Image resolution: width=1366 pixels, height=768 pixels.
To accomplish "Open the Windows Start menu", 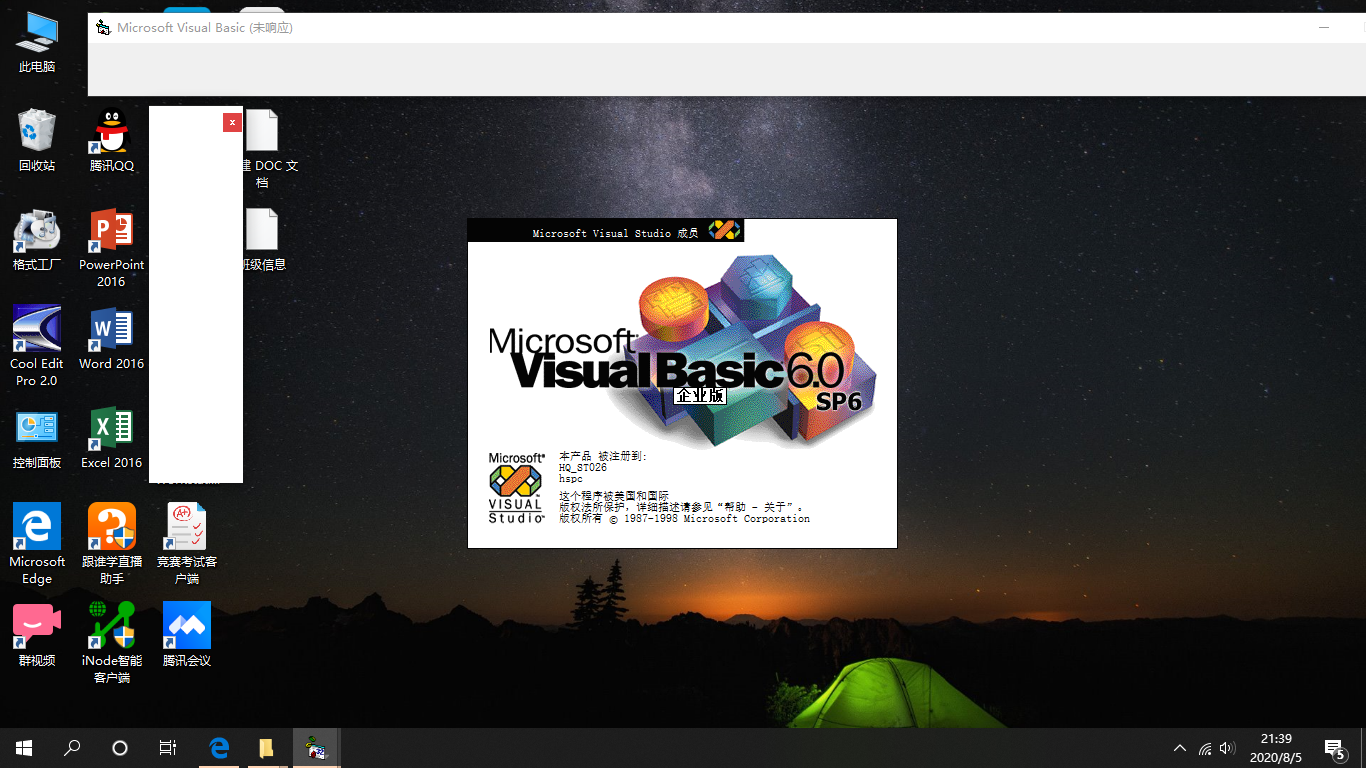I will click(x=24, y=748).
